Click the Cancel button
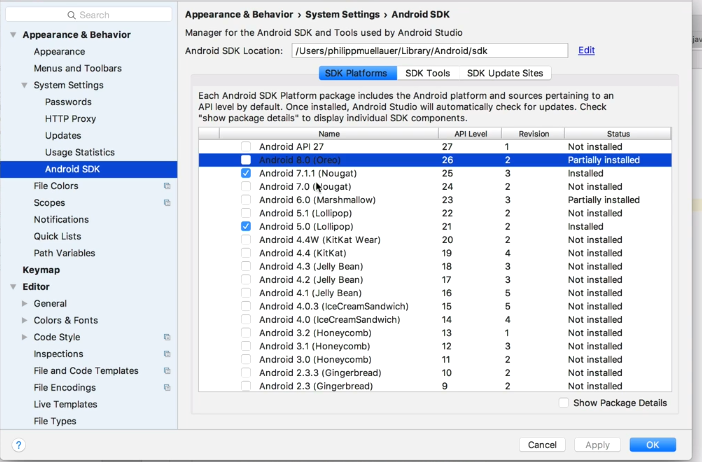 pyautogui.click(x=542, y=445)
